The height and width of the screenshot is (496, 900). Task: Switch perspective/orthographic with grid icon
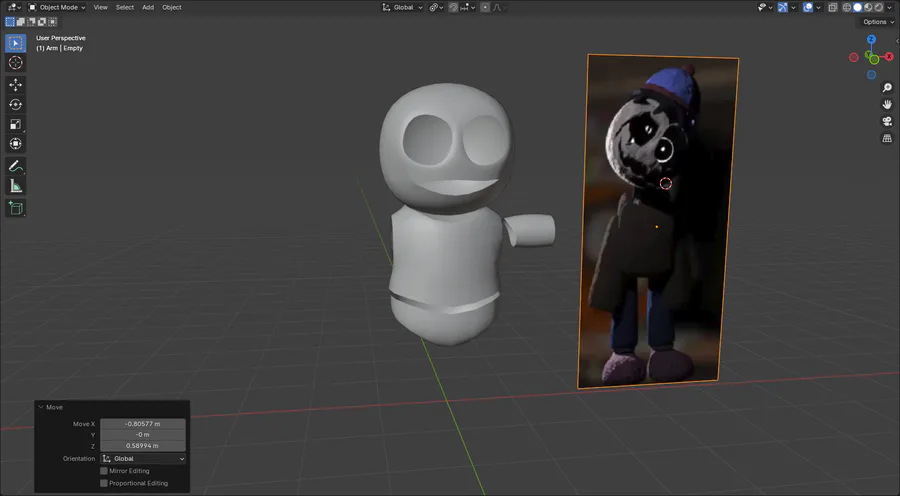887,138
